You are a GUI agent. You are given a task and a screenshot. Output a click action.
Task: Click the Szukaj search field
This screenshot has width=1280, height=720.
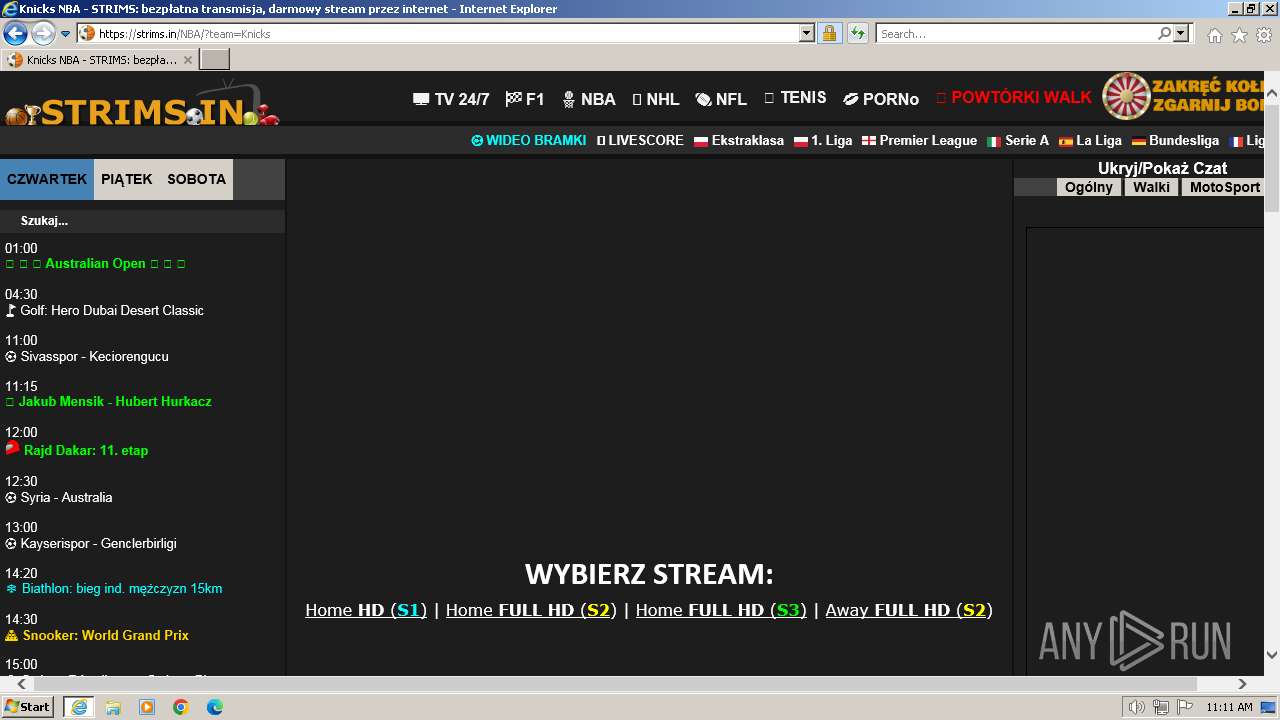[x=142, y=221]
